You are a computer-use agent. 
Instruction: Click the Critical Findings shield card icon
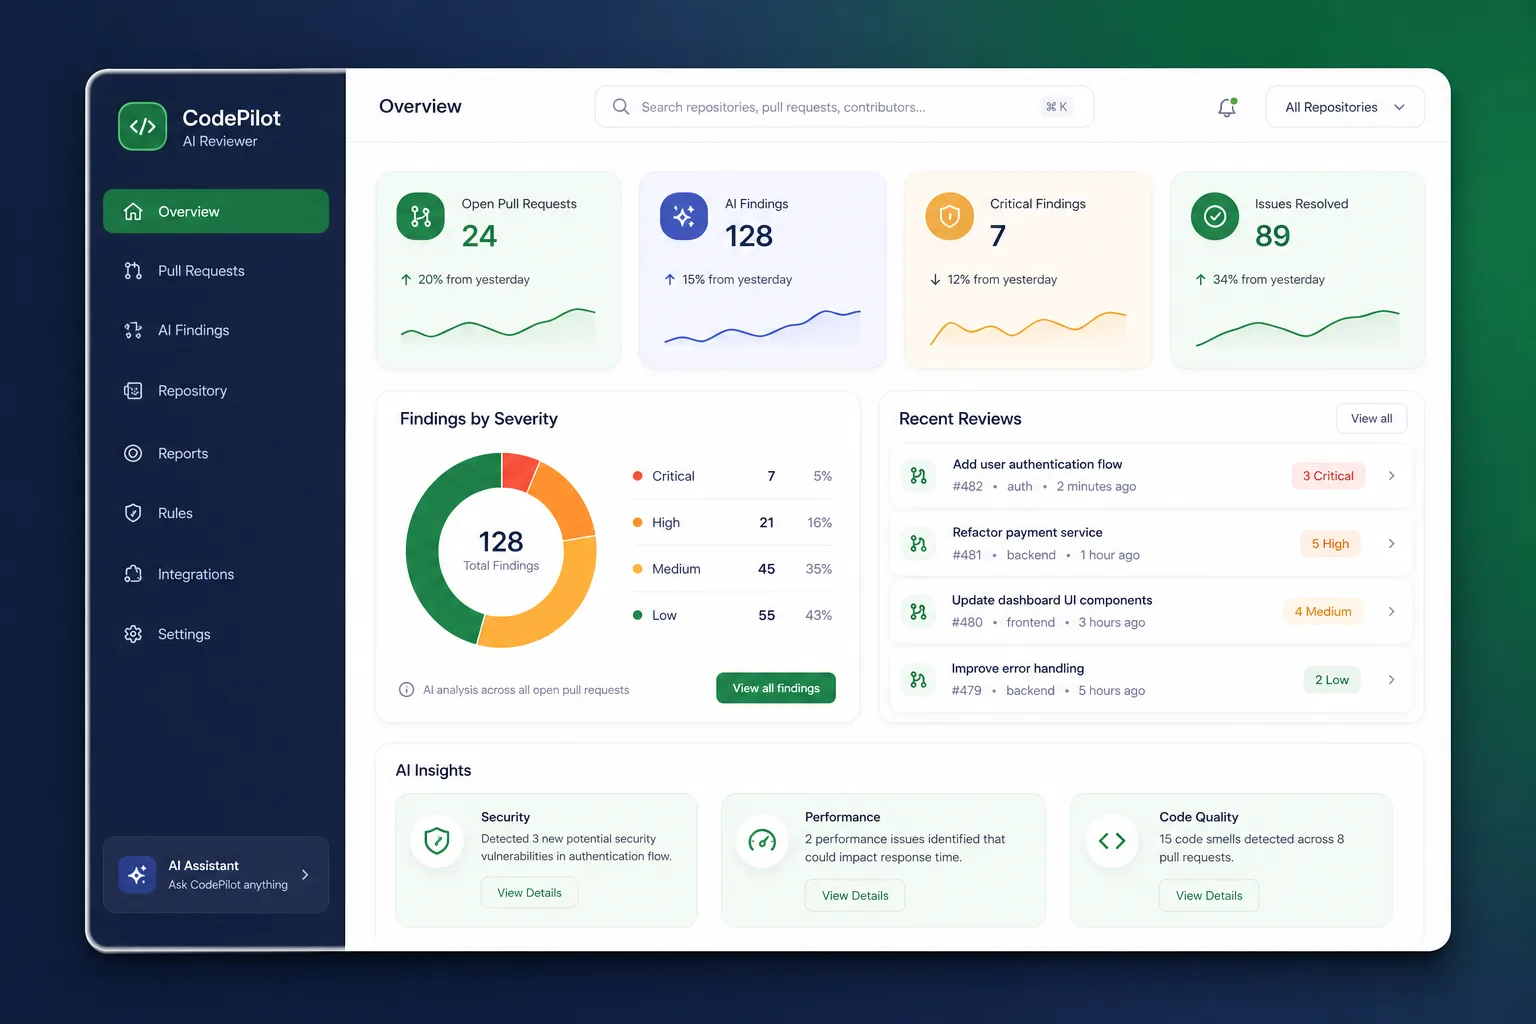click(949, 216)
